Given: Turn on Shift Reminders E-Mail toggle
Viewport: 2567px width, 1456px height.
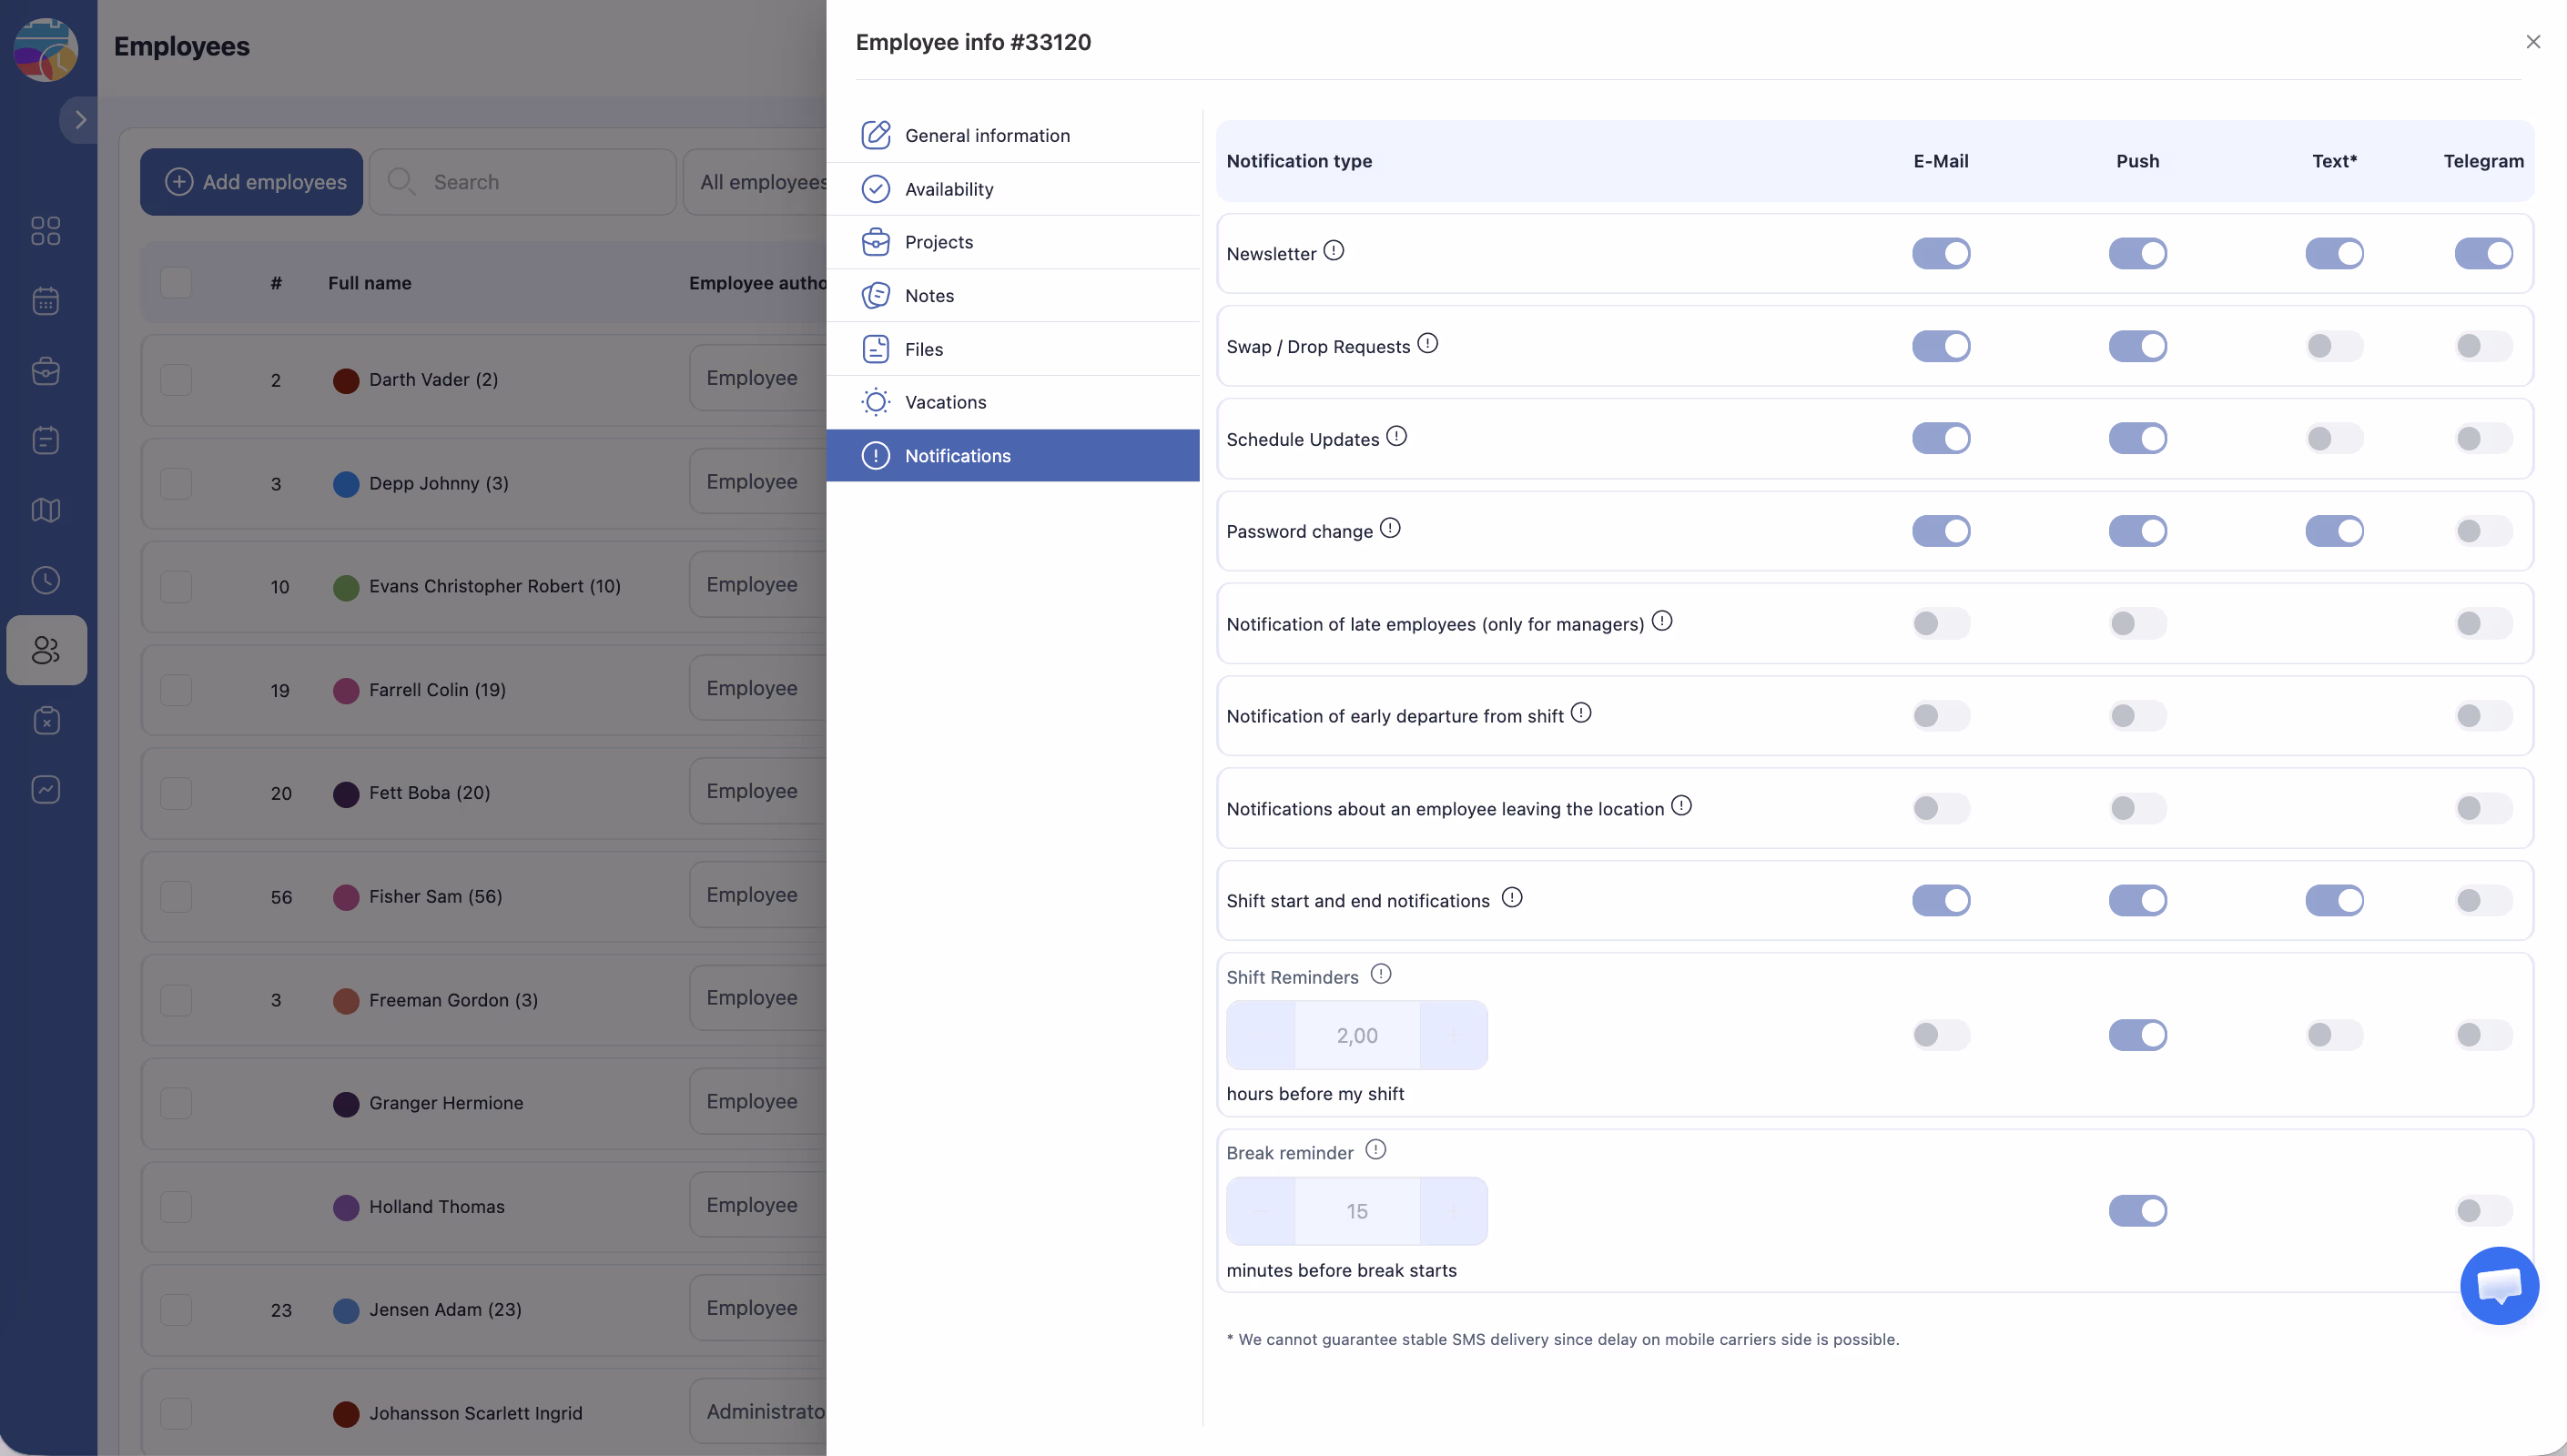Looking at the screenshot, I should pyautogui.click(x=1940, y=1035).
